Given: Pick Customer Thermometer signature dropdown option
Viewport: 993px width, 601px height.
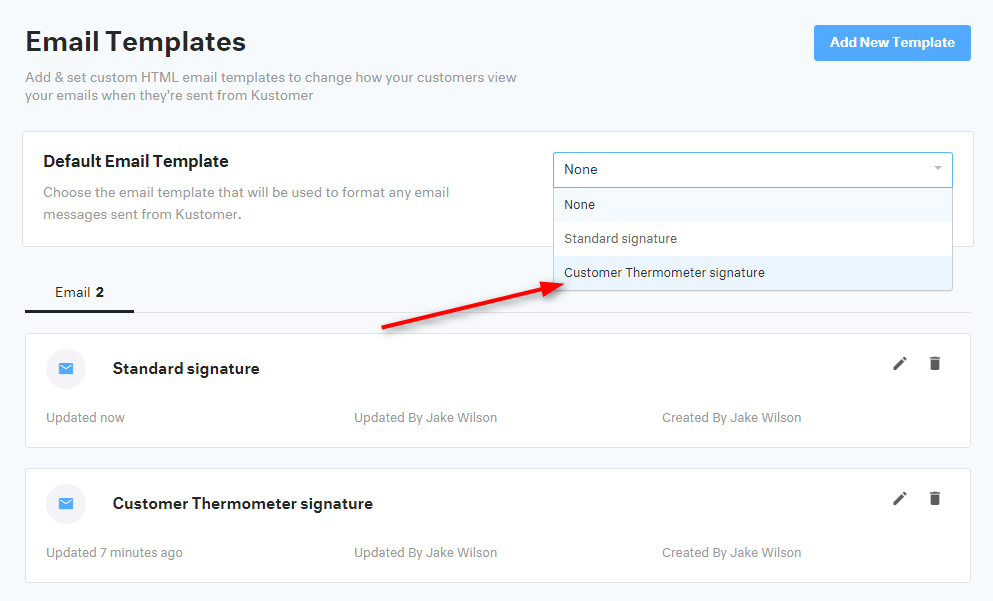Looking at the screenshot, I should [x=752, y=273].
